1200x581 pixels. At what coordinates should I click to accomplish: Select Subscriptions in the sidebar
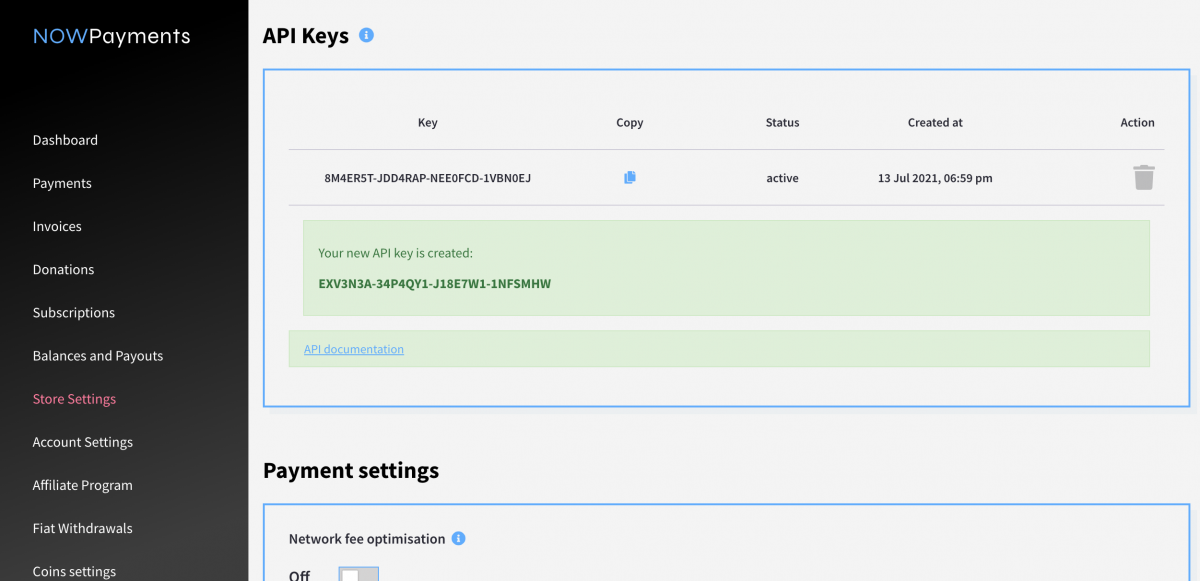(x=73, y=312)
